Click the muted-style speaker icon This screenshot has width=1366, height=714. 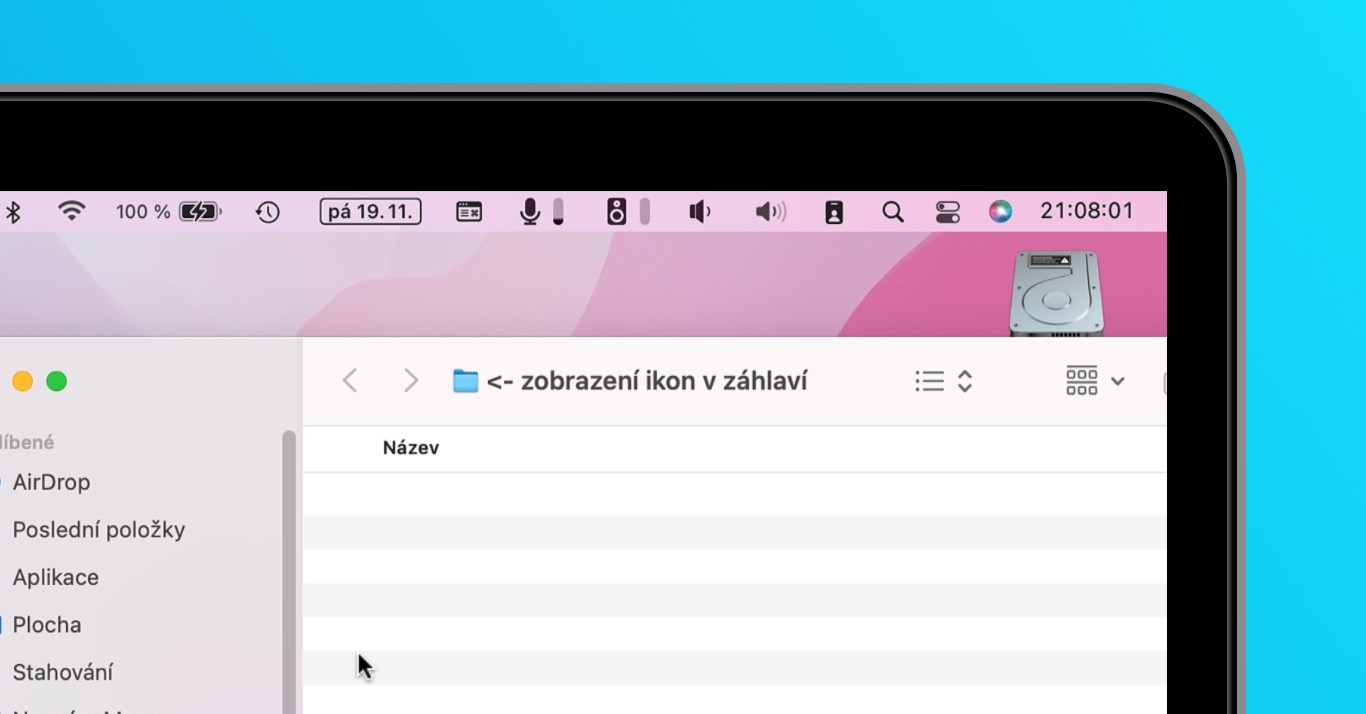click(700, 211)
